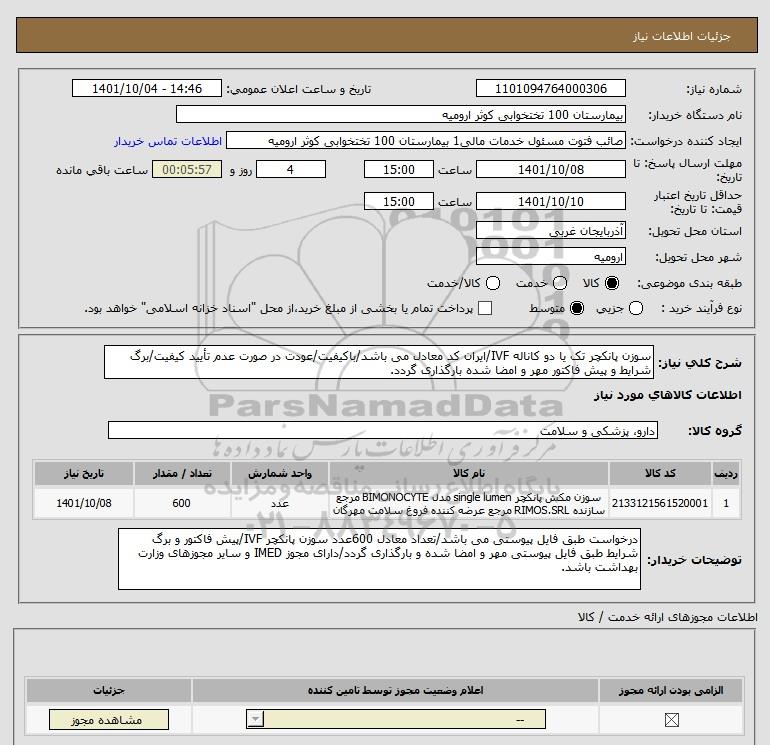Click the response deadline date 1401/10/08 field
This screenshot has width=770, height=745.
(x=550, y=169)
